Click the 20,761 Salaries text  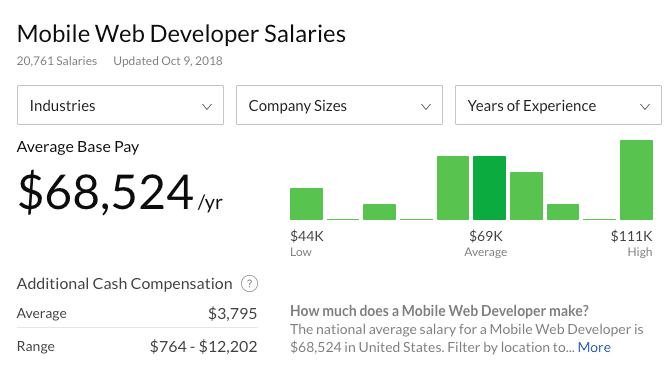(57, 61)
